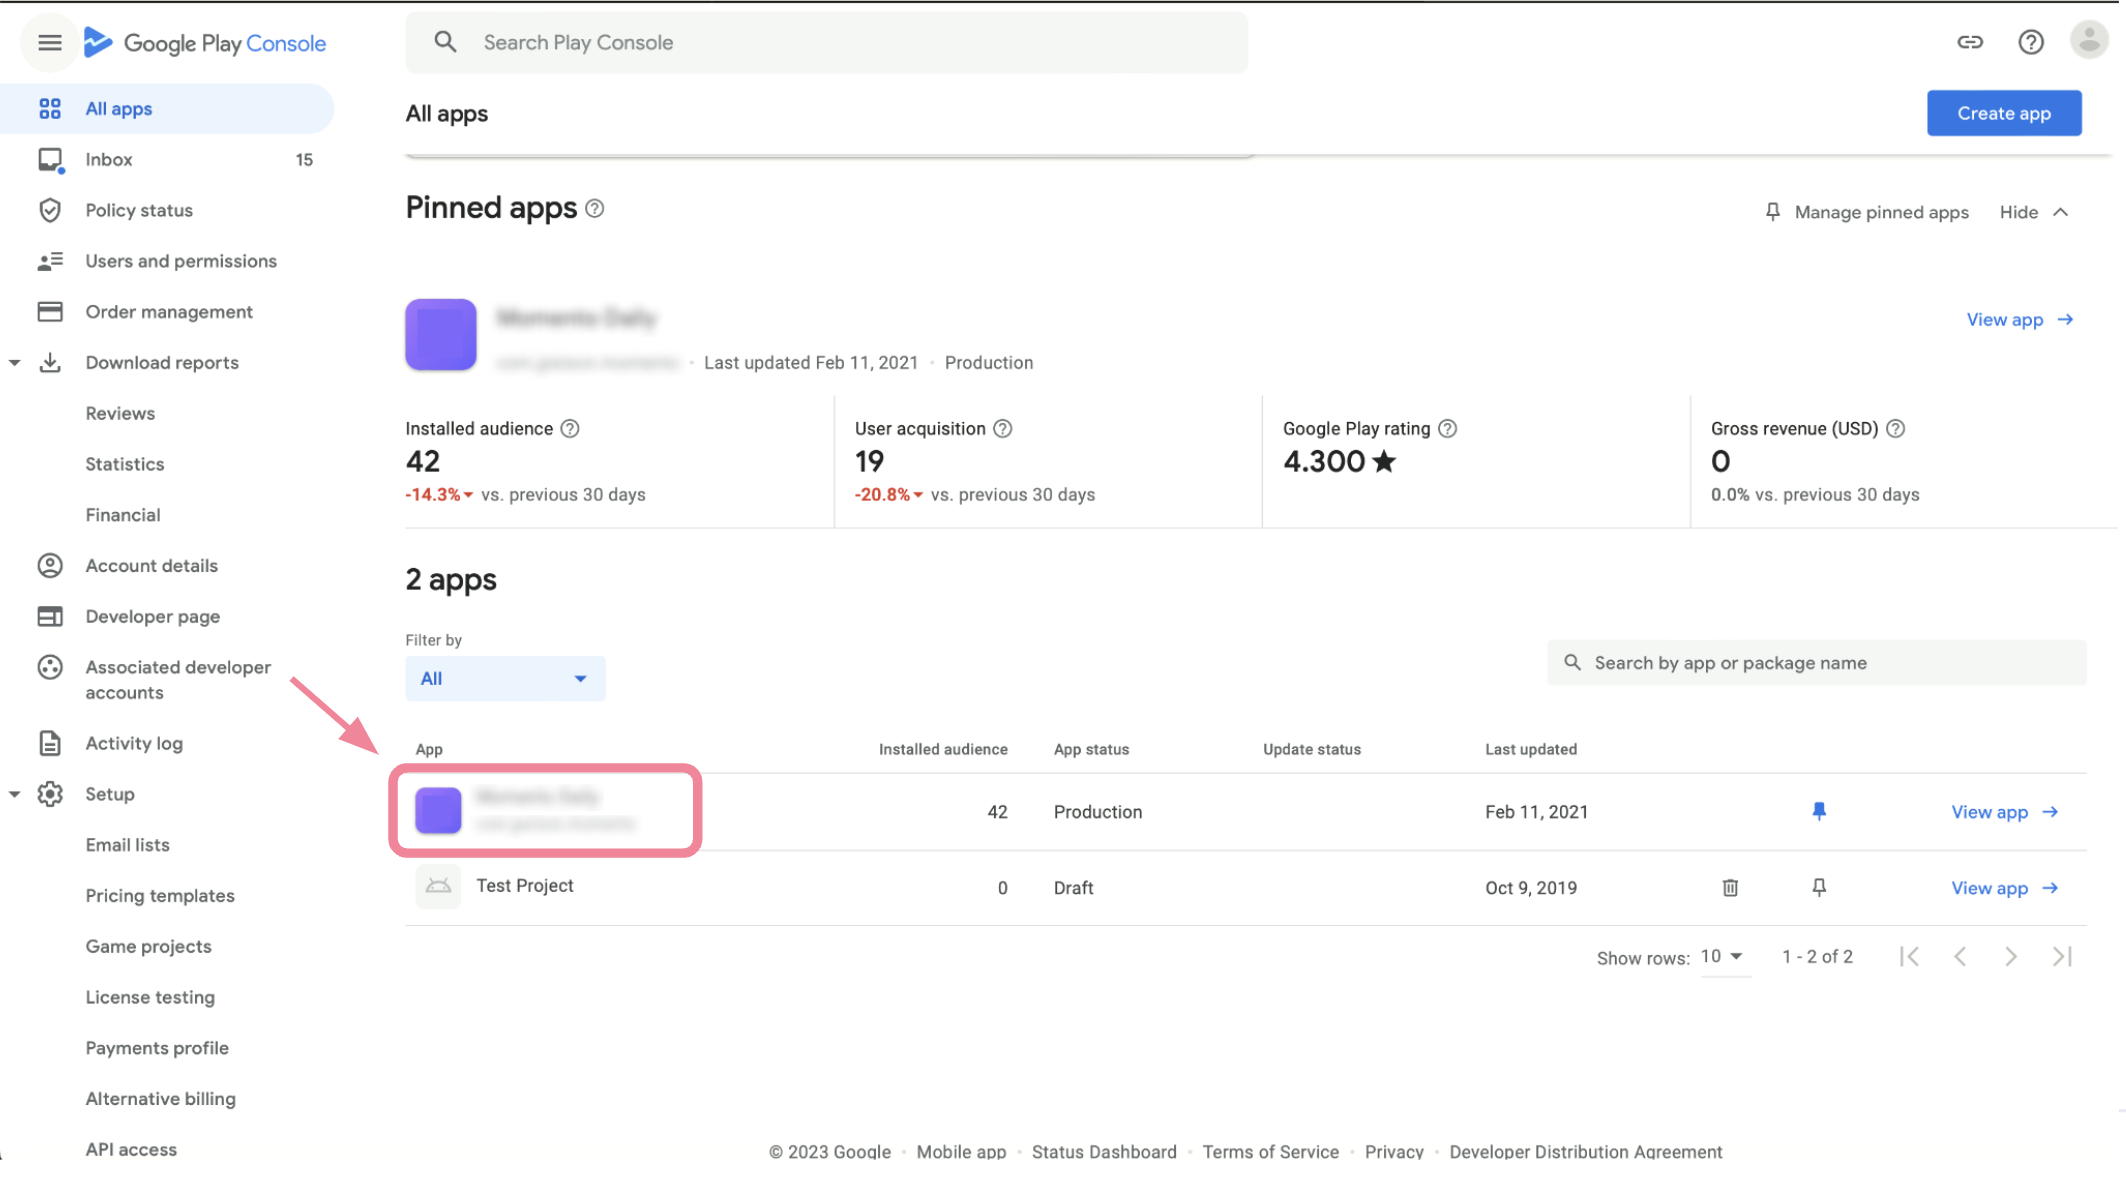
Task: Click the Activity log document icon
Action: [x=49, y=743]
